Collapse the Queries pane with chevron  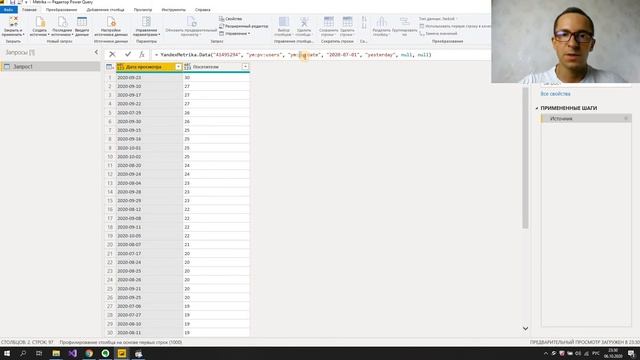pyautogui.click(x=96, y=52)
